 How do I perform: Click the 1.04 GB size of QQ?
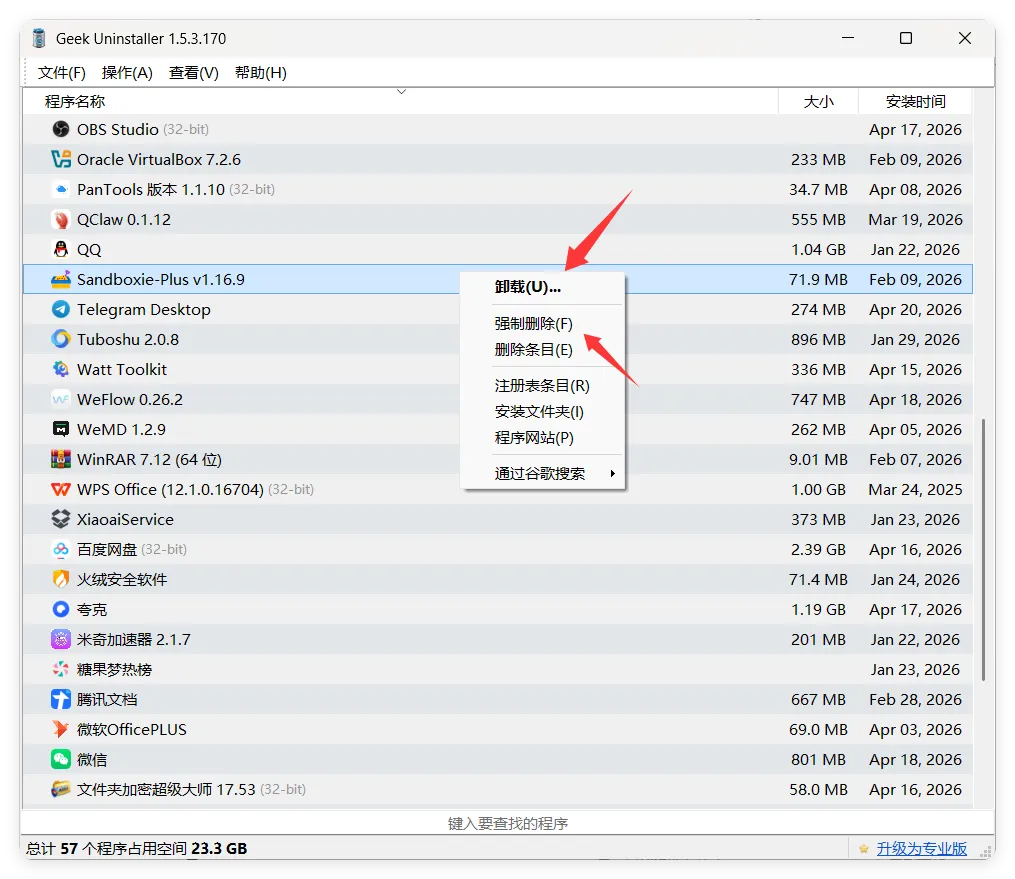pyautogui.click(x=818, y=249)
